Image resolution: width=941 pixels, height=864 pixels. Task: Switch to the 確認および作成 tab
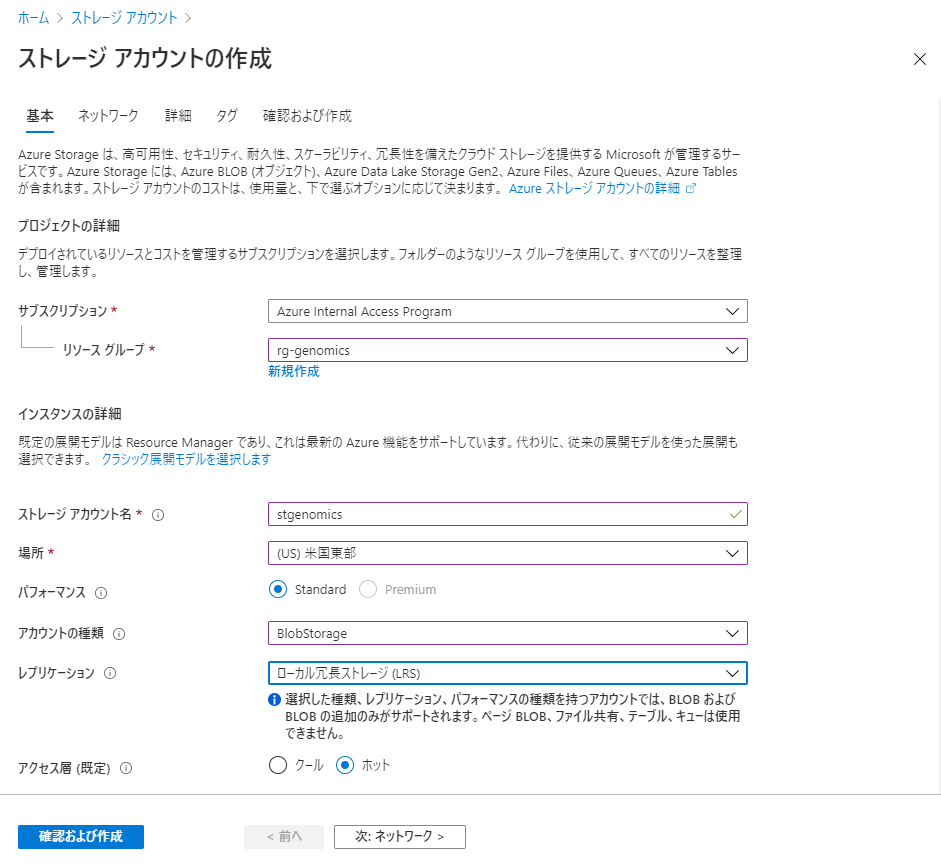point(307,116)
